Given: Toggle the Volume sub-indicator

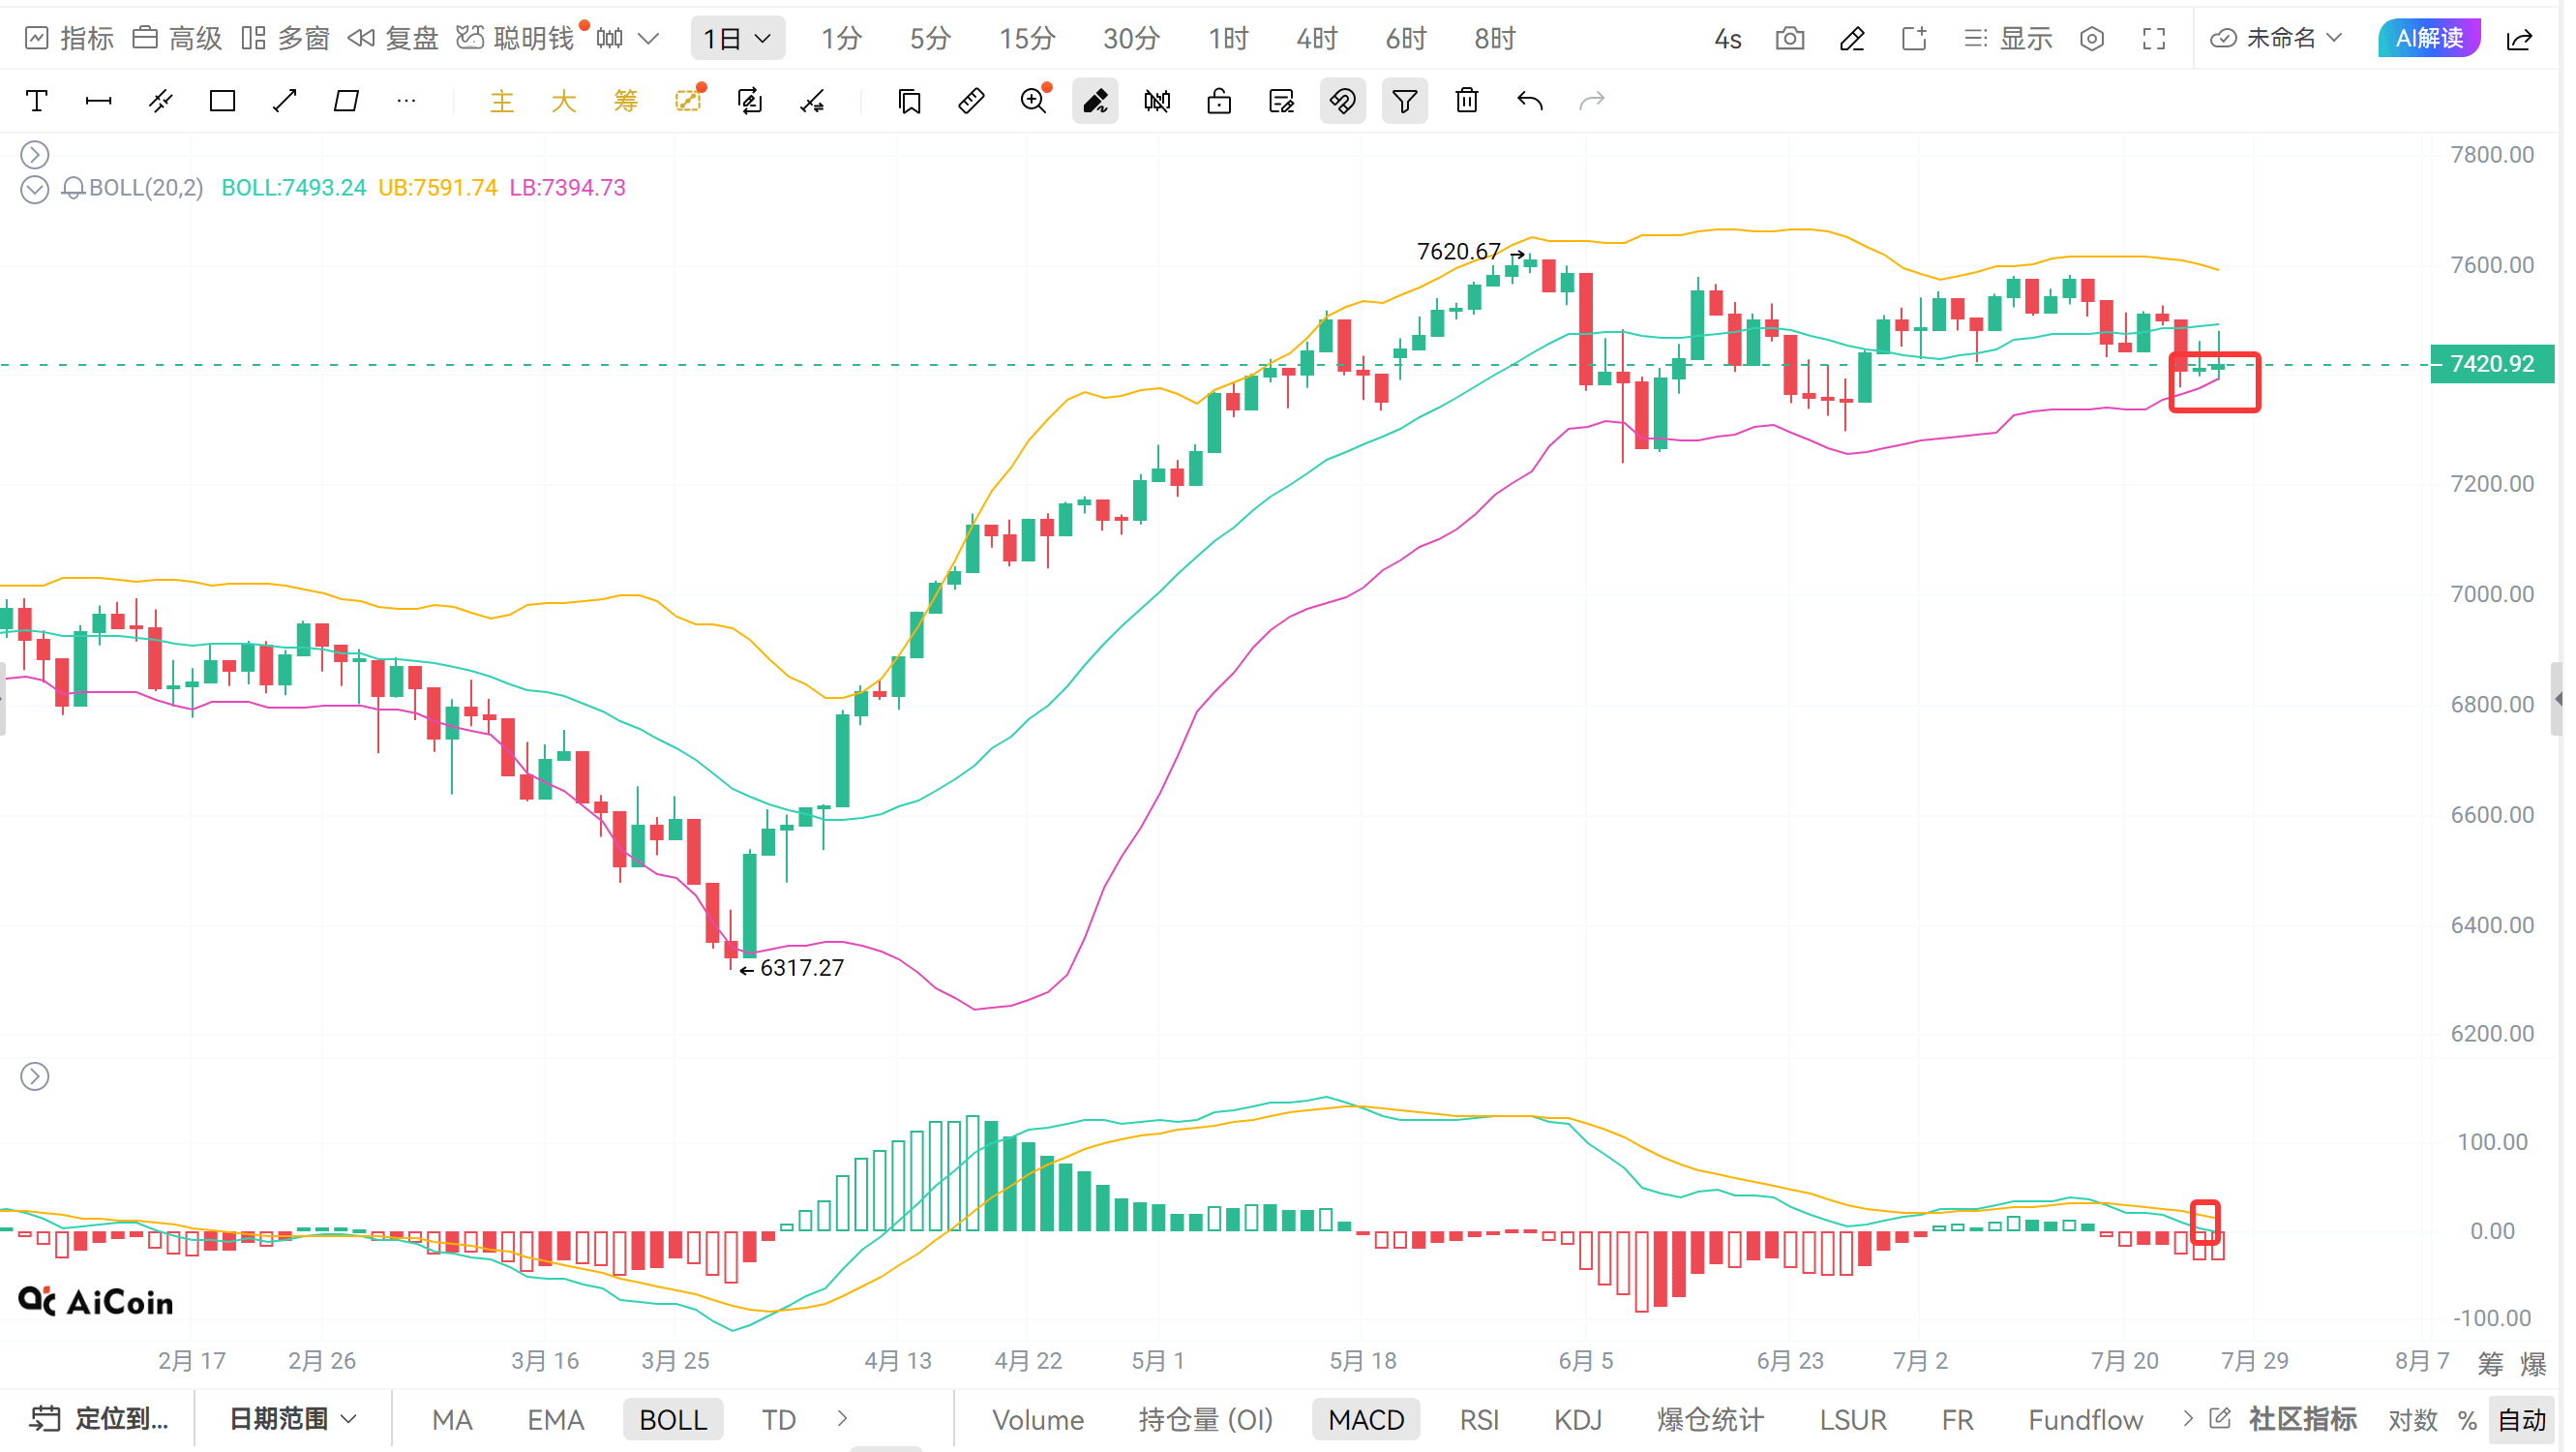Looking at the screenshot, I should coord(1038,1420).
